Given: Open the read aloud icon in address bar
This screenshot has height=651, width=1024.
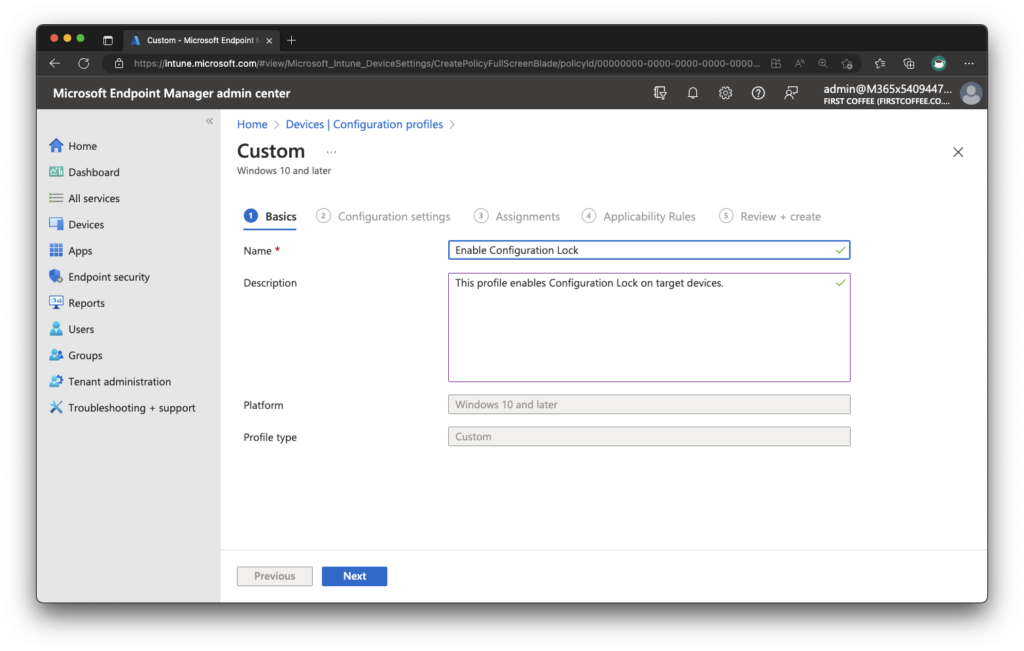Looking at the screenshot, I should pos(799,63).
